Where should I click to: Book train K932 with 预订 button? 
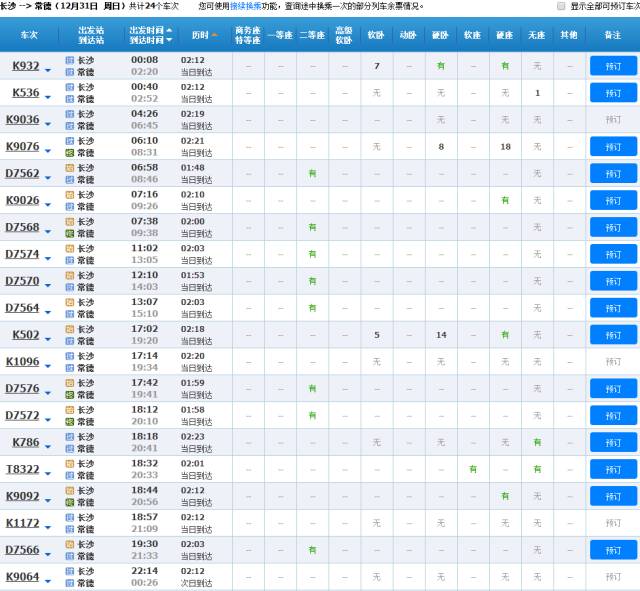pos(613,66)
